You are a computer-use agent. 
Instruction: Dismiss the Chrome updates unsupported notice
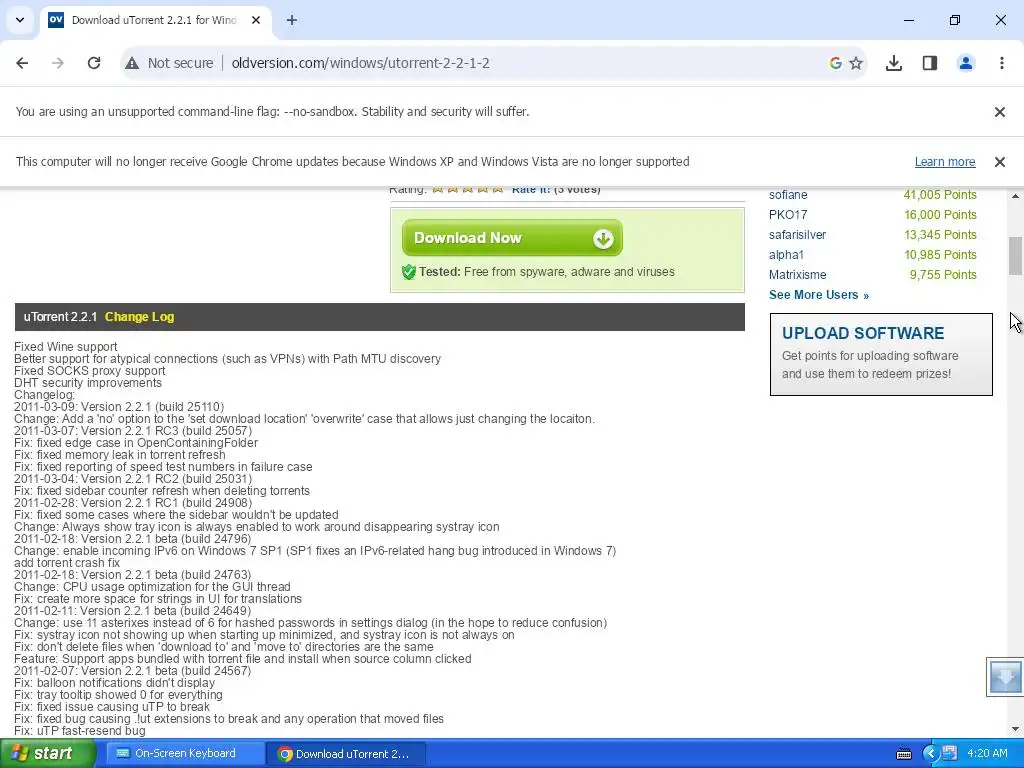[x=1000, y=161]
